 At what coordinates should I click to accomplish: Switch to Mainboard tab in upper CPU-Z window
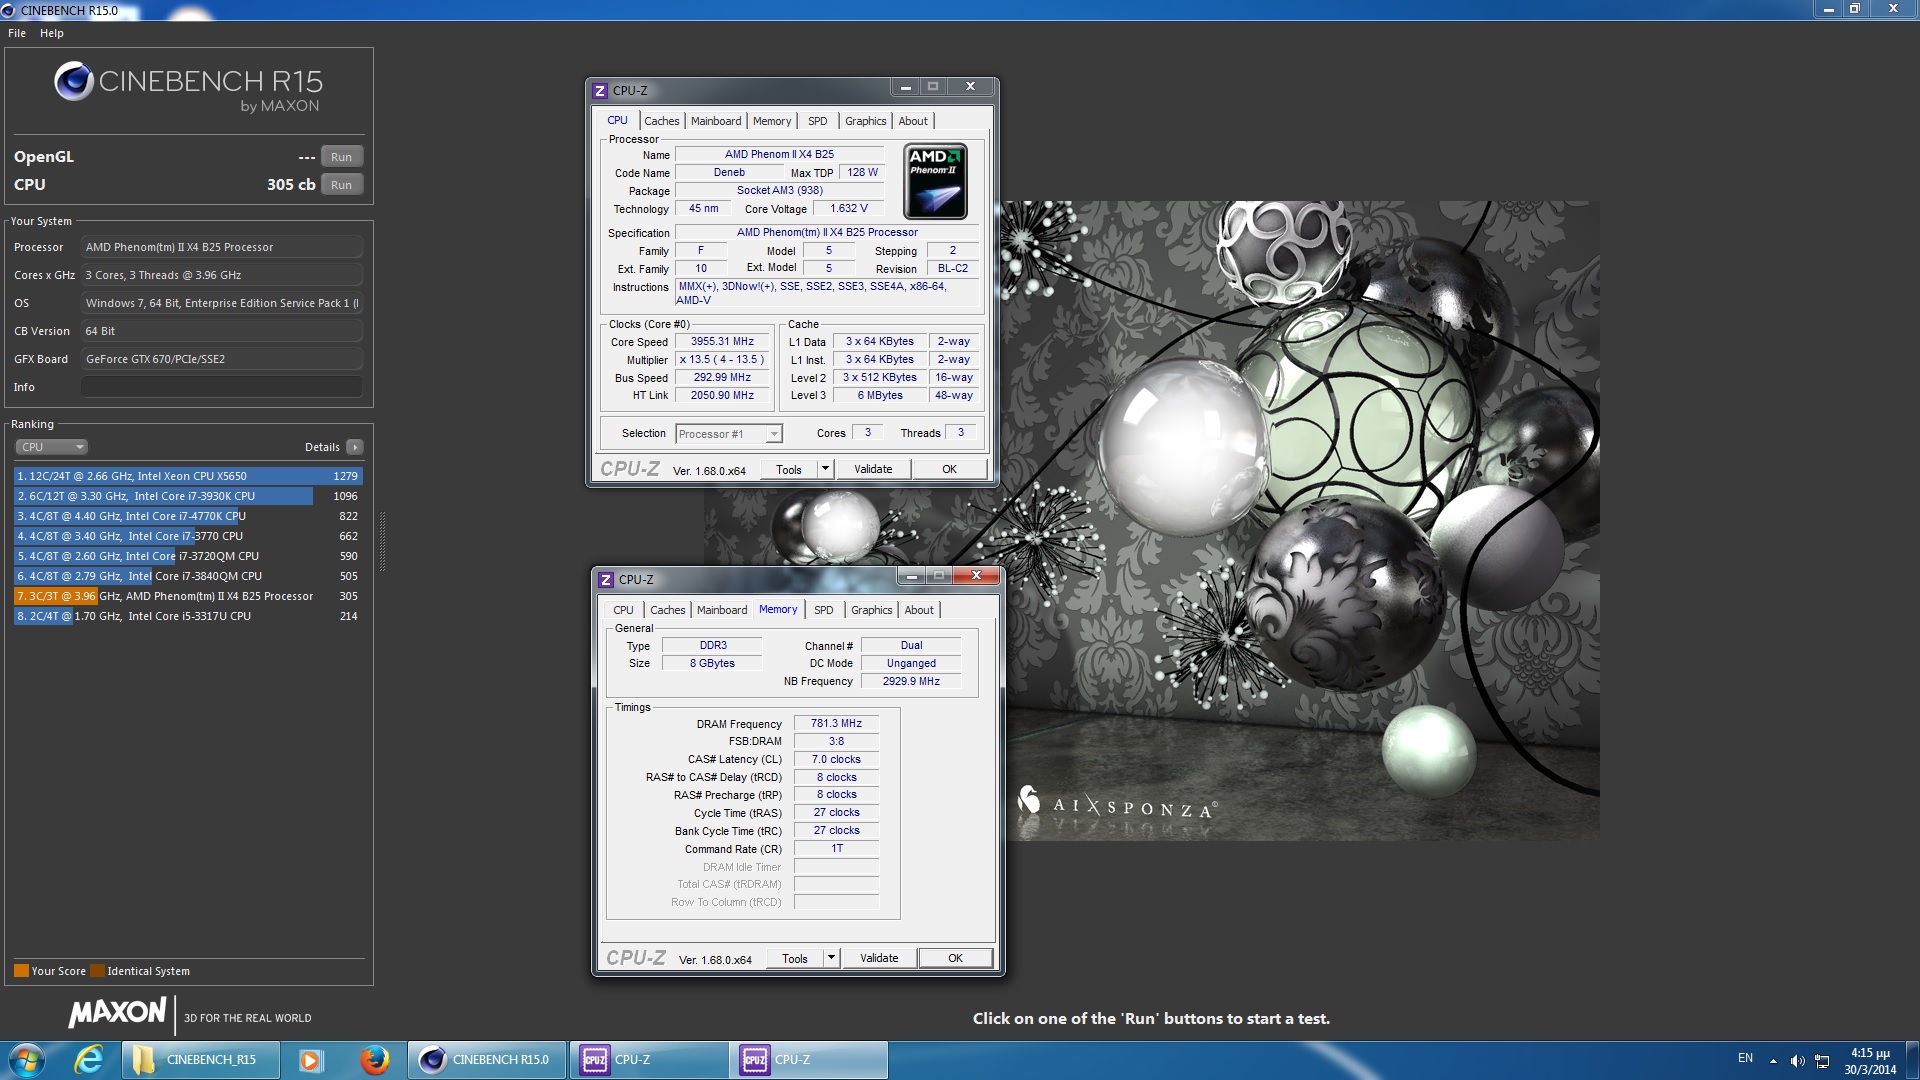click(x=716, y=121)
